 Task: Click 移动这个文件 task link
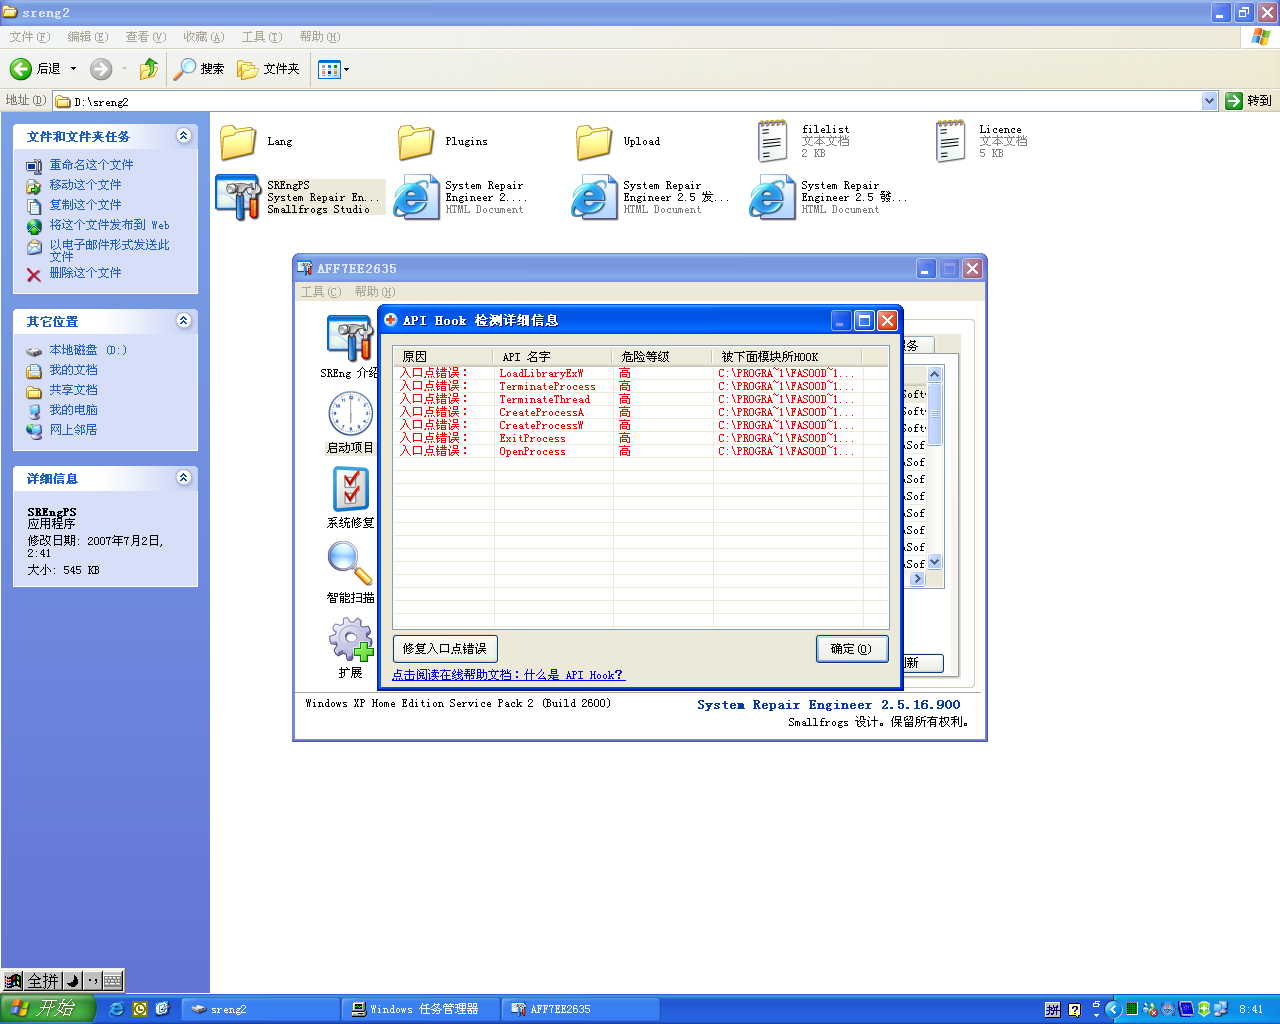coord(85,185)
